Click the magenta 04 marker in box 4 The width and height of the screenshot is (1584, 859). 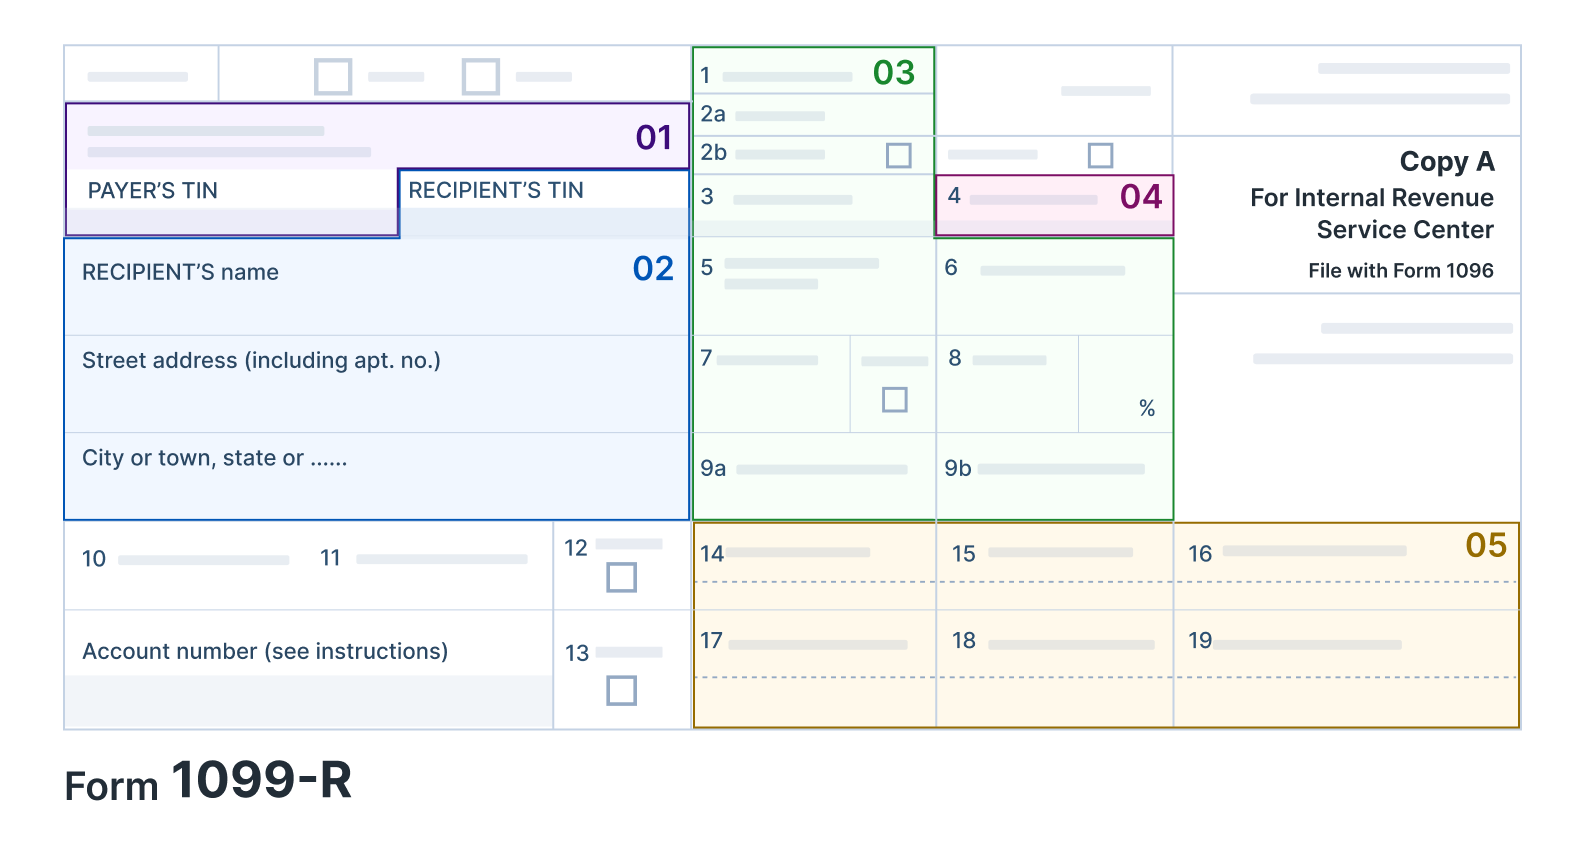[1141, 196]
